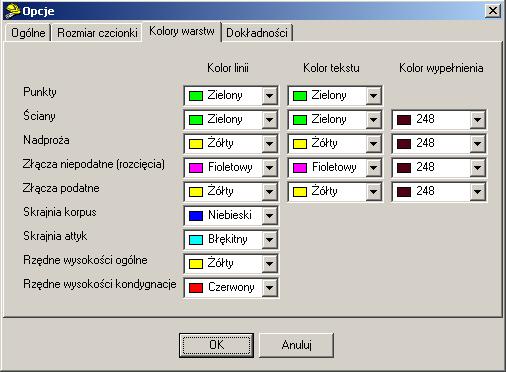
Task: Expand the Punkty line color dropdown arrow
Action: (269, 96)
